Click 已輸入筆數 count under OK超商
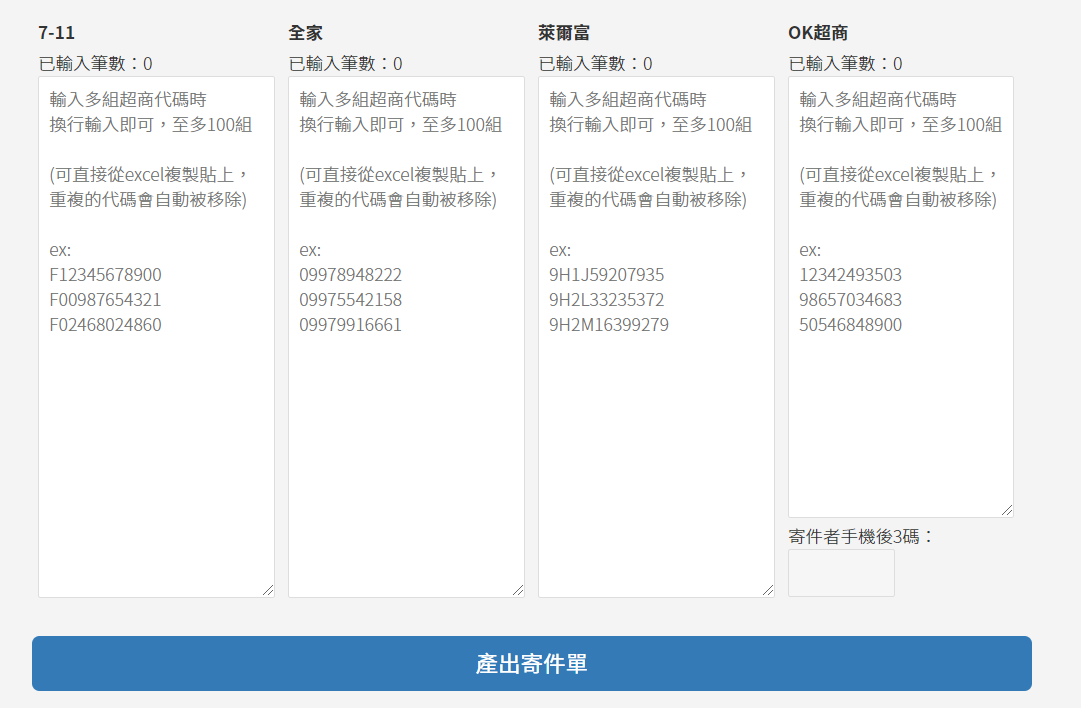The height and width of the screenshot is (708, 1081). pyautogui.click(x=845, y=63)
